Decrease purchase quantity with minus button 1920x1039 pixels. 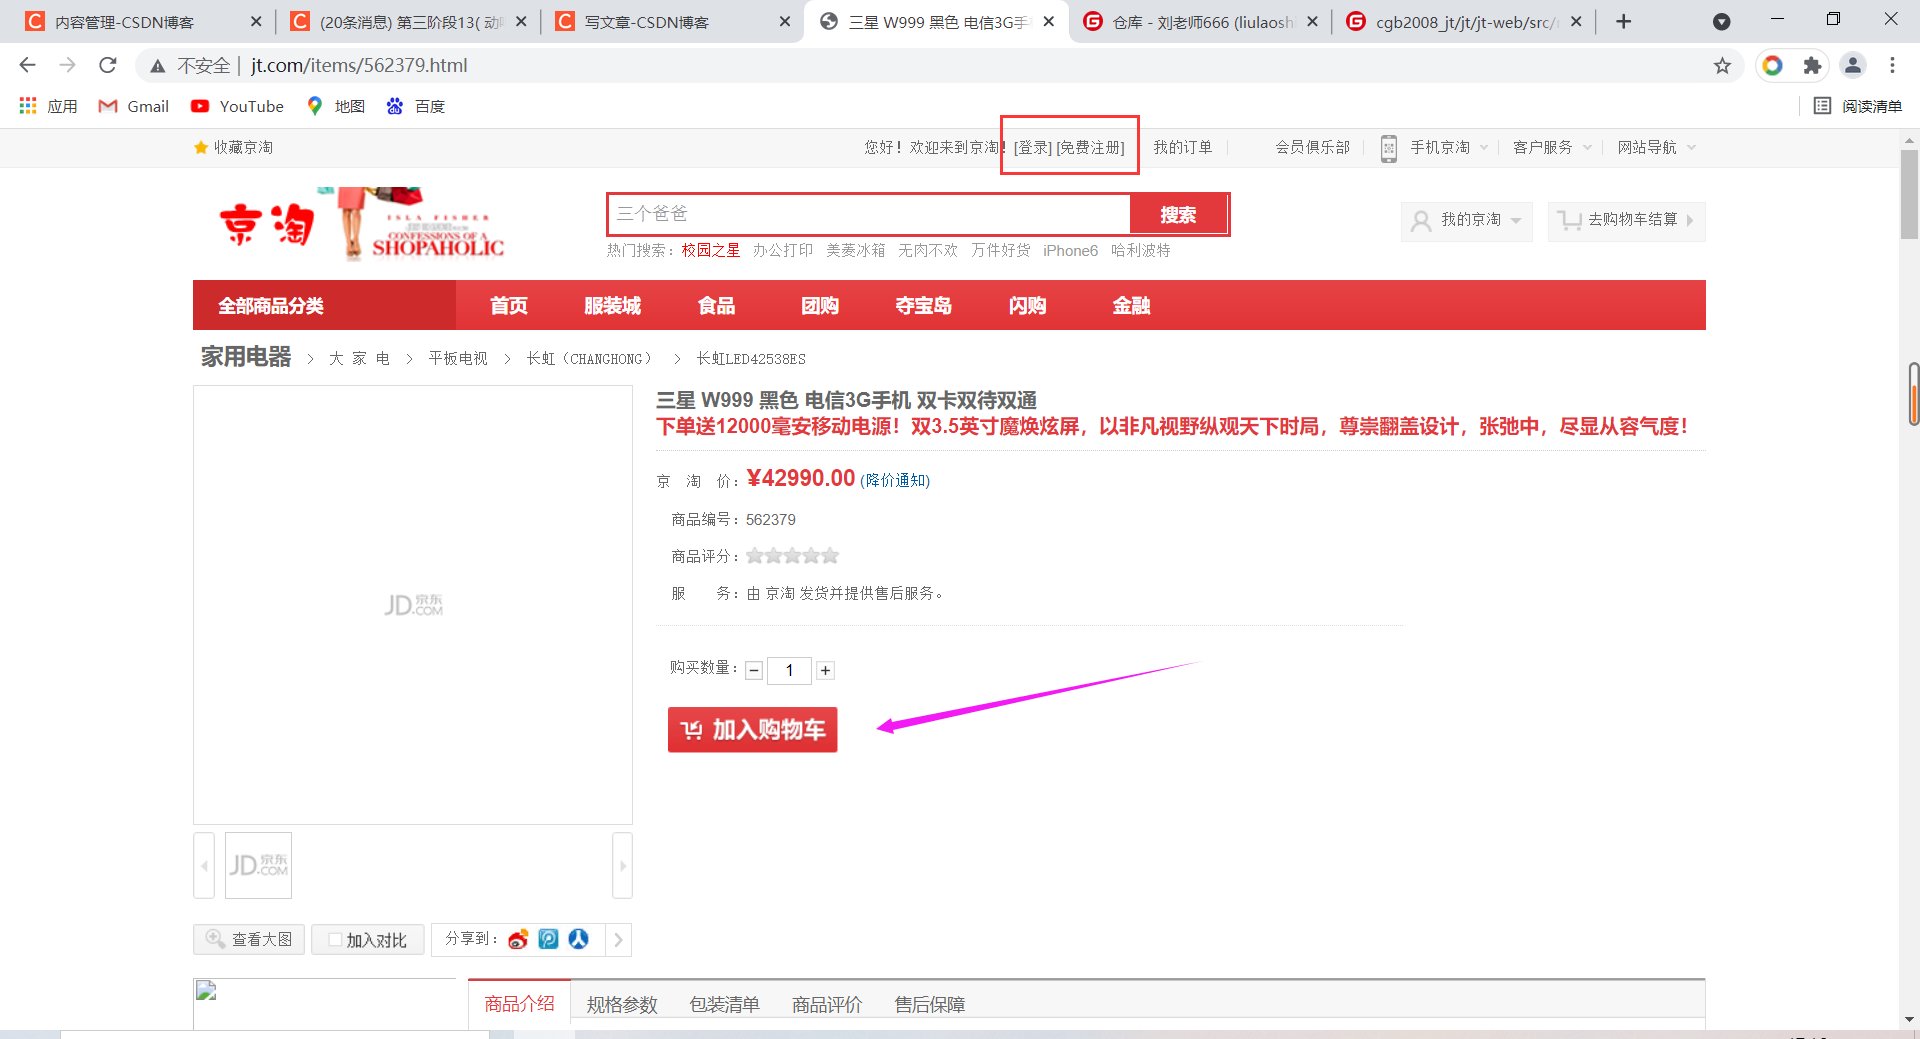(755, 670)
